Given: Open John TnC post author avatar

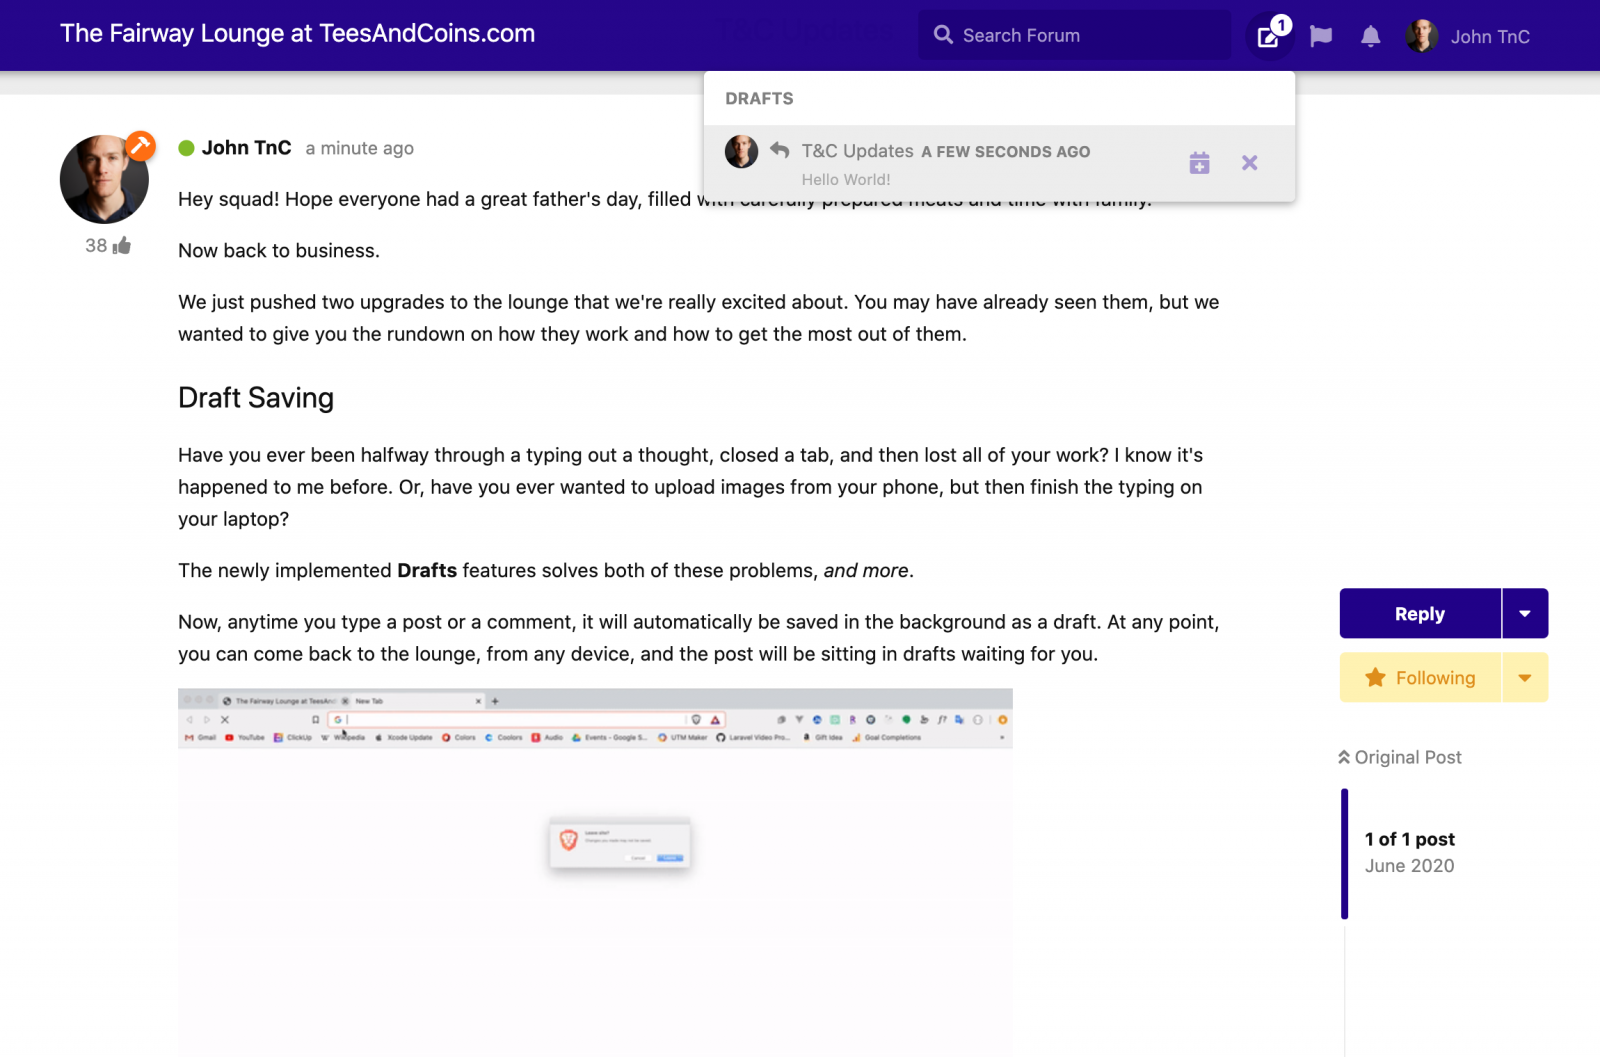Looking at the screenshot, I should pyautogui.click(x=104, y=179).
